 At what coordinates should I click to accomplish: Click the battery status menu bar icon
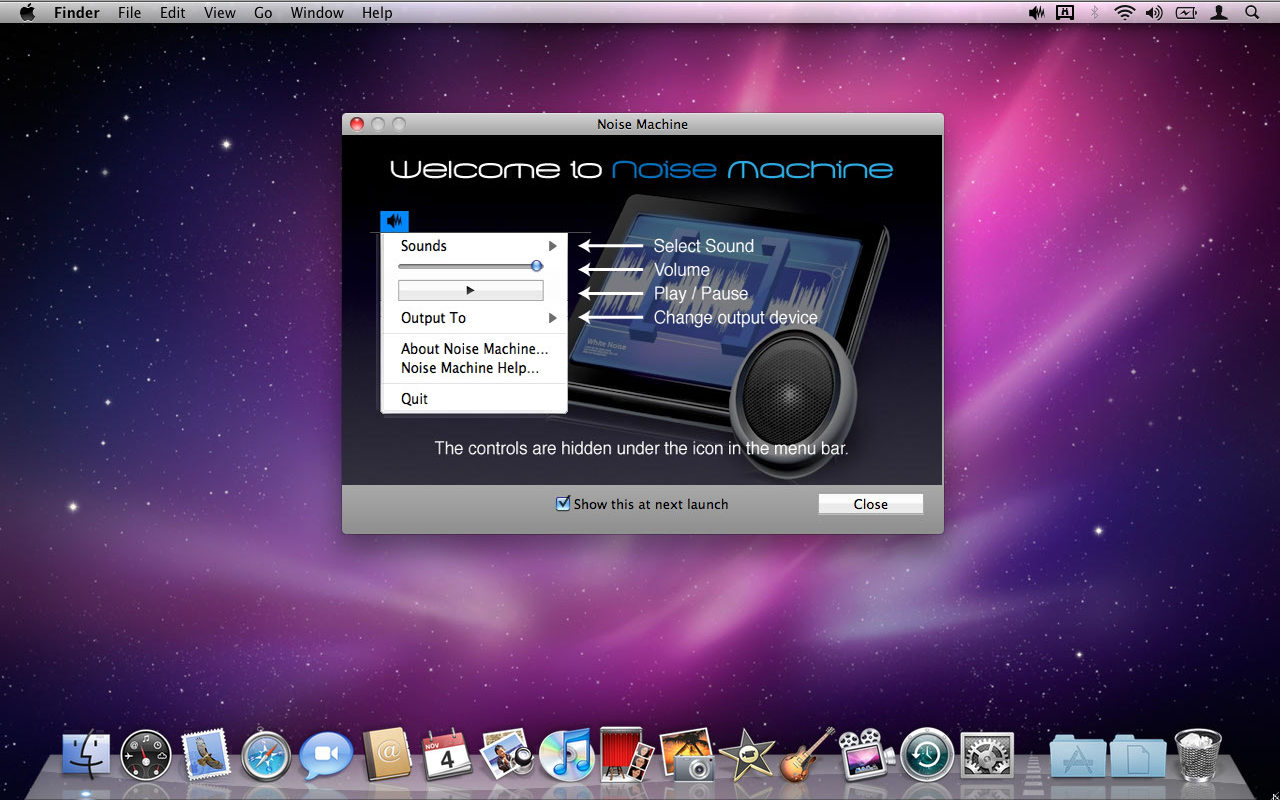coord(1186,13)
